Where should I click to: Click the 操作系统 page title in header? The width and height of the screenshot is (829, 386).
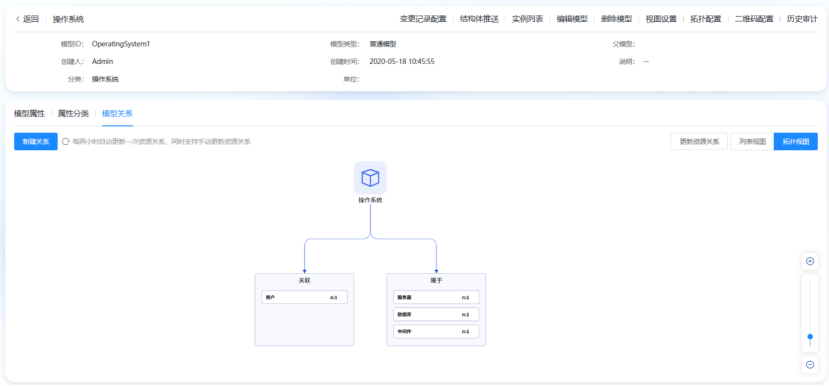pyautogui.click(x=68, y=19)
